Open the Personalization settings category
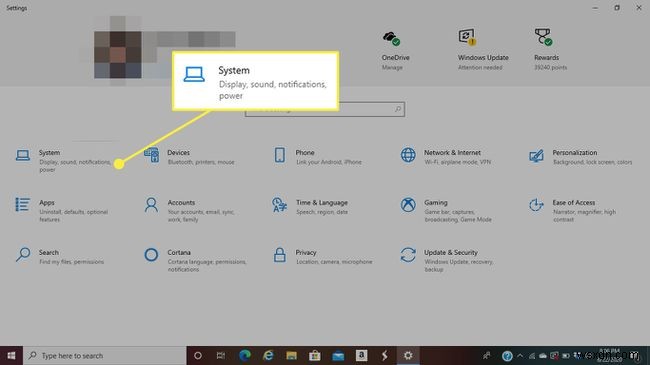This screenshot has height=365, width=650. [580, 157]
